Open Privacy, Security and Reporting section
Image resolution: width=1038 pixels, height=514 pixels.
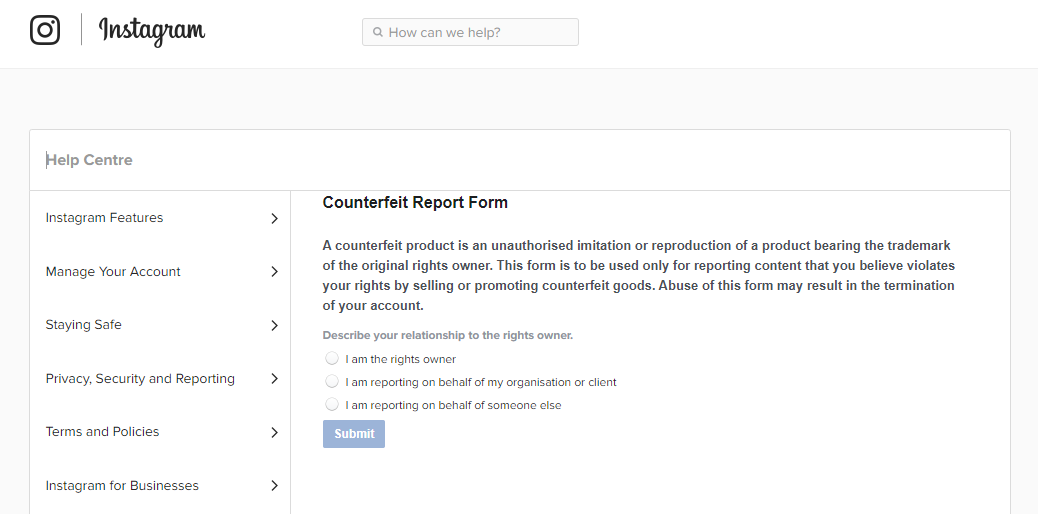(140, 379)
